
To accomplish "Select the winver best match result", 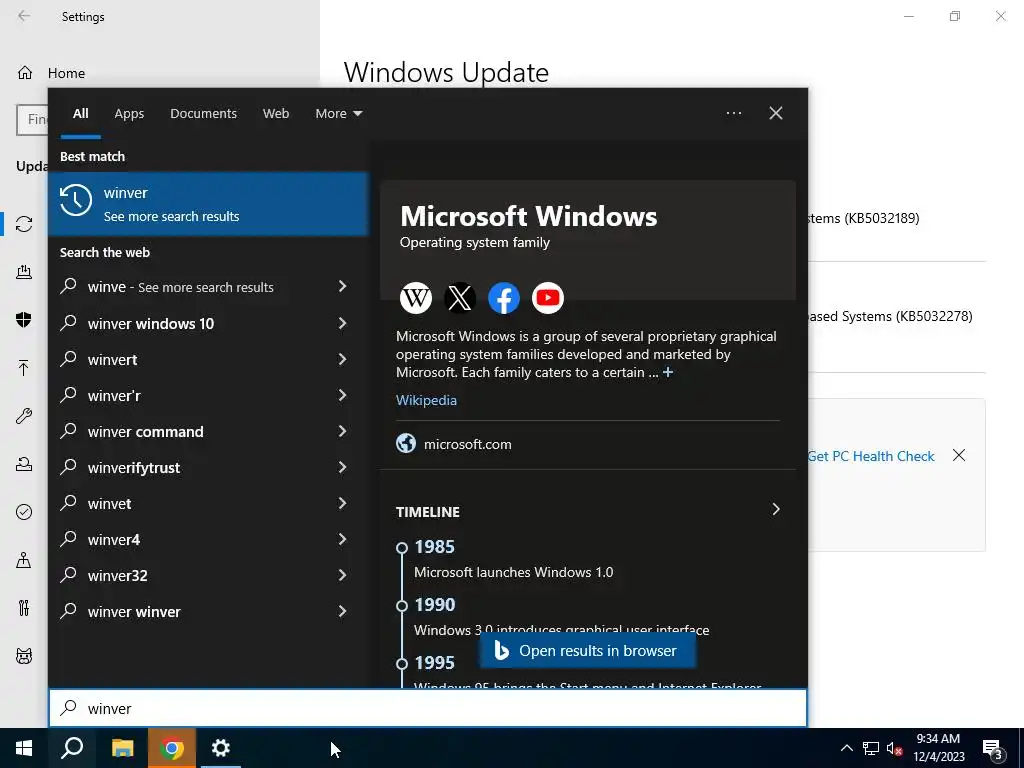I will [208, 204].
